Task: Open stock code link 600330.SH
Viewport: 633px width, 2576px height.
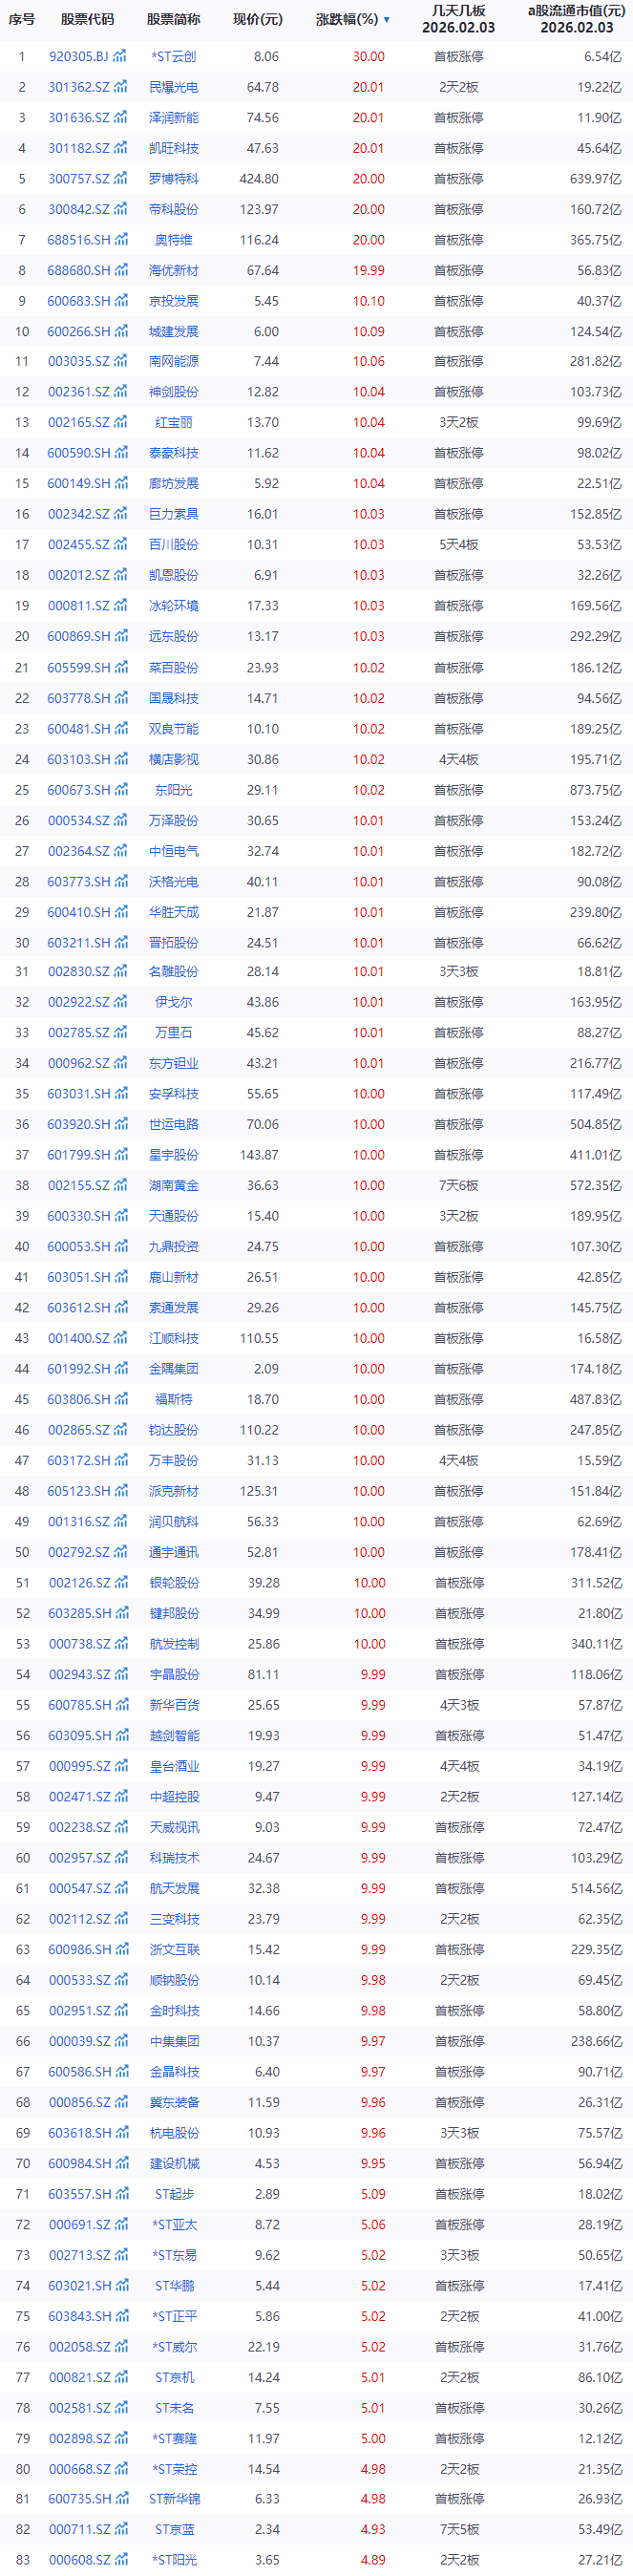Action: coord(79,1216)
